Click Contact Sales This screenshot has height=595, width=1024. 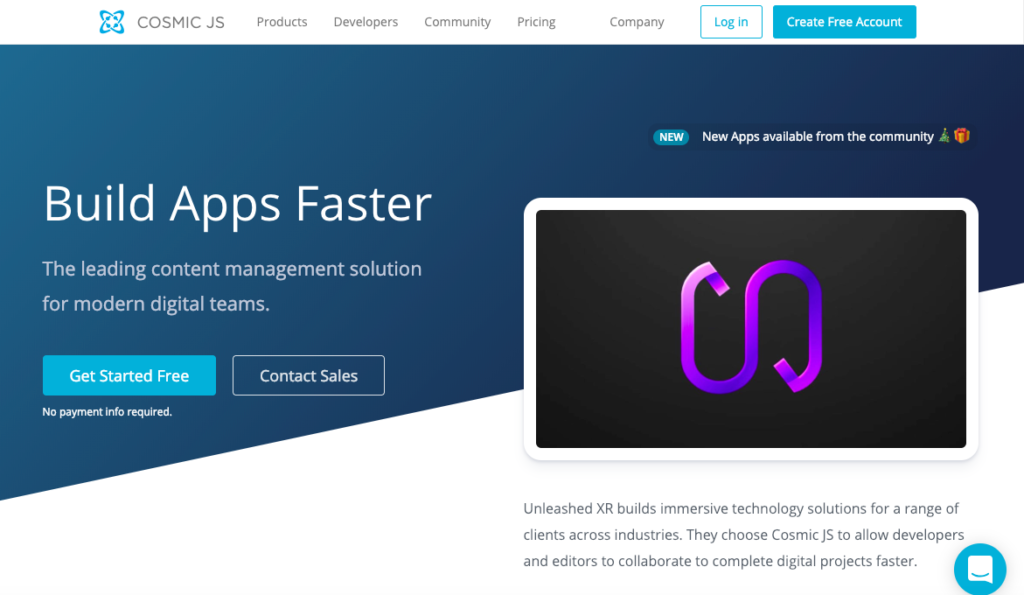point(308,375)
